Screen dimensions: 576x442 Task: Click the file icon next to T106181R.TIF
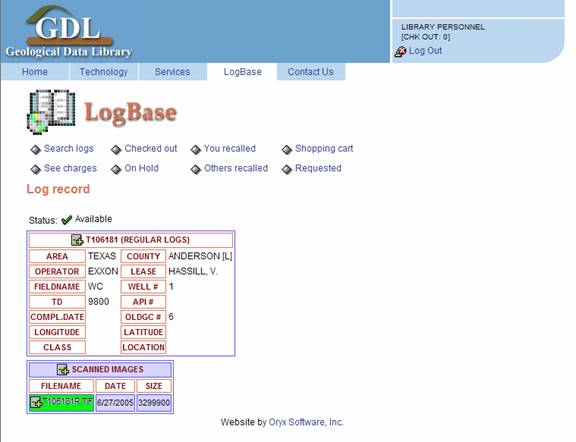[x=36, y=402]
